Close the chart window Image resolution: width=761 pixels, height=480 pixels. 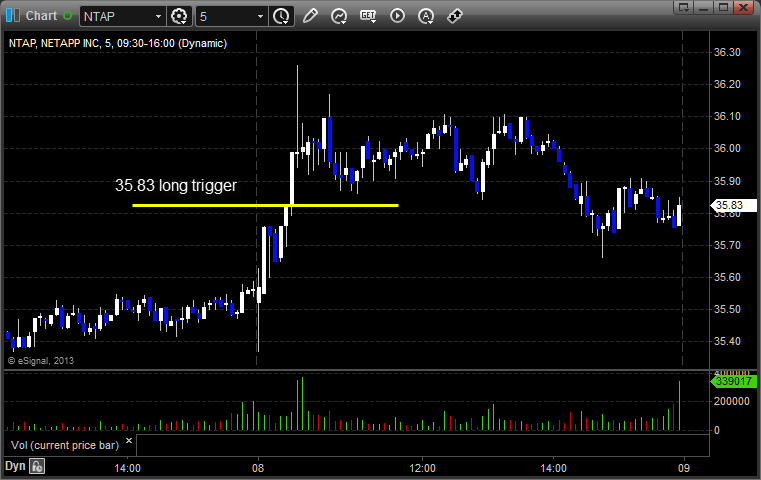click(743, 7)
